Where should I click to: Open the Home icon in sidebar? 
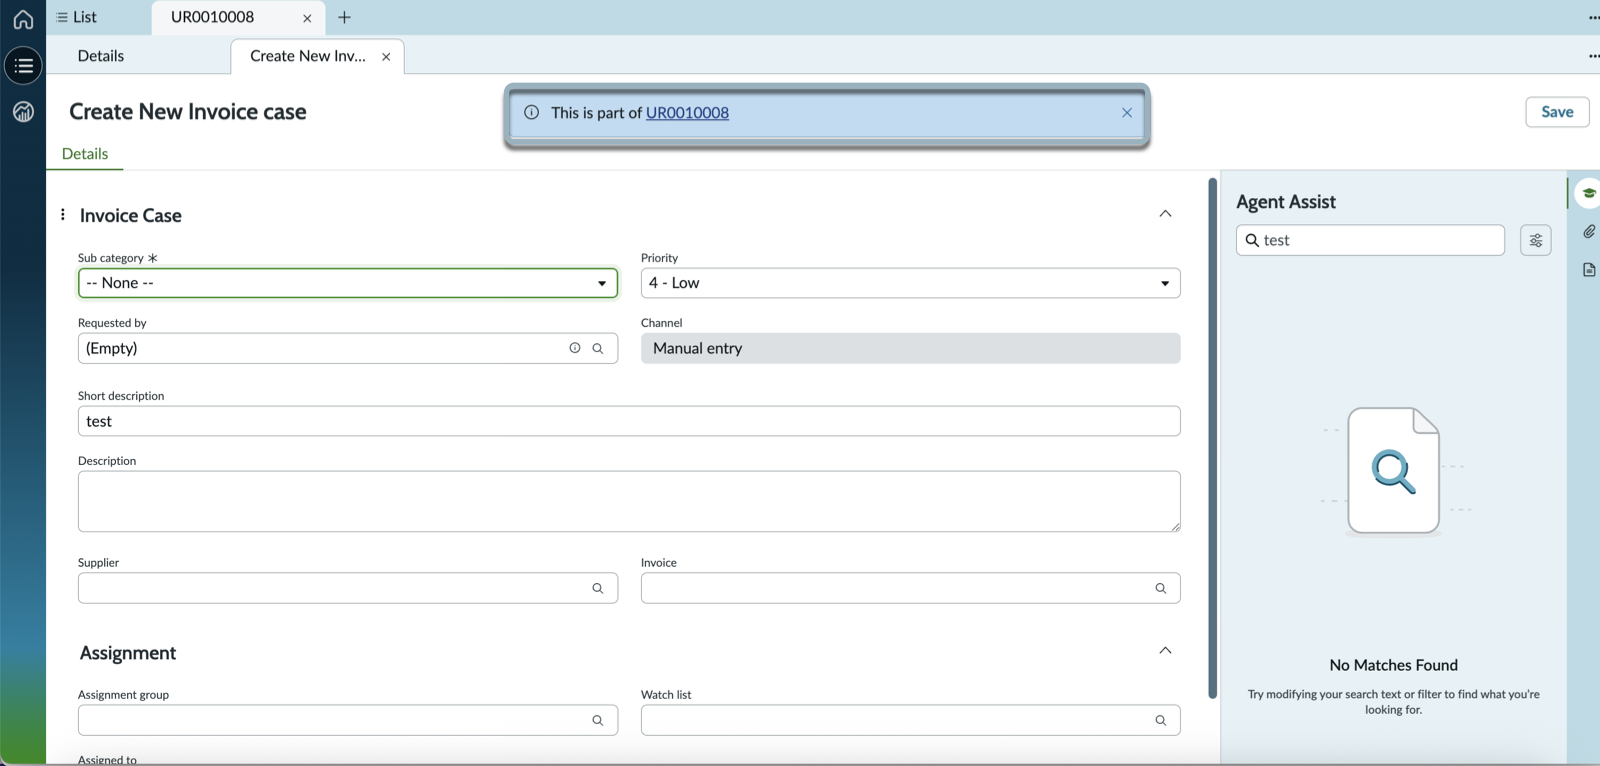point(23,19)
